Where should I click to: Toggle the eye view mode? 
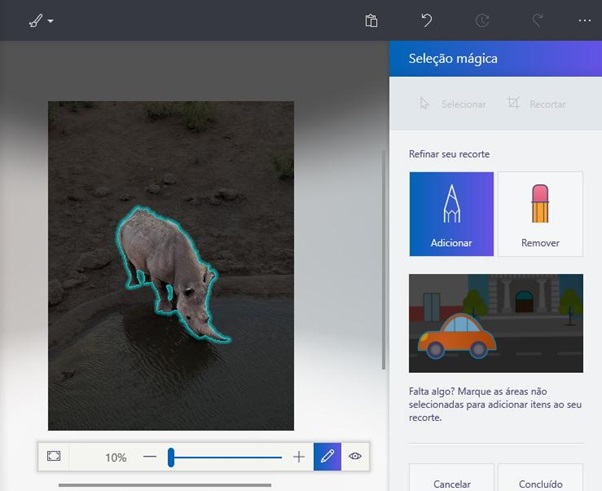[x=355, y=456]
